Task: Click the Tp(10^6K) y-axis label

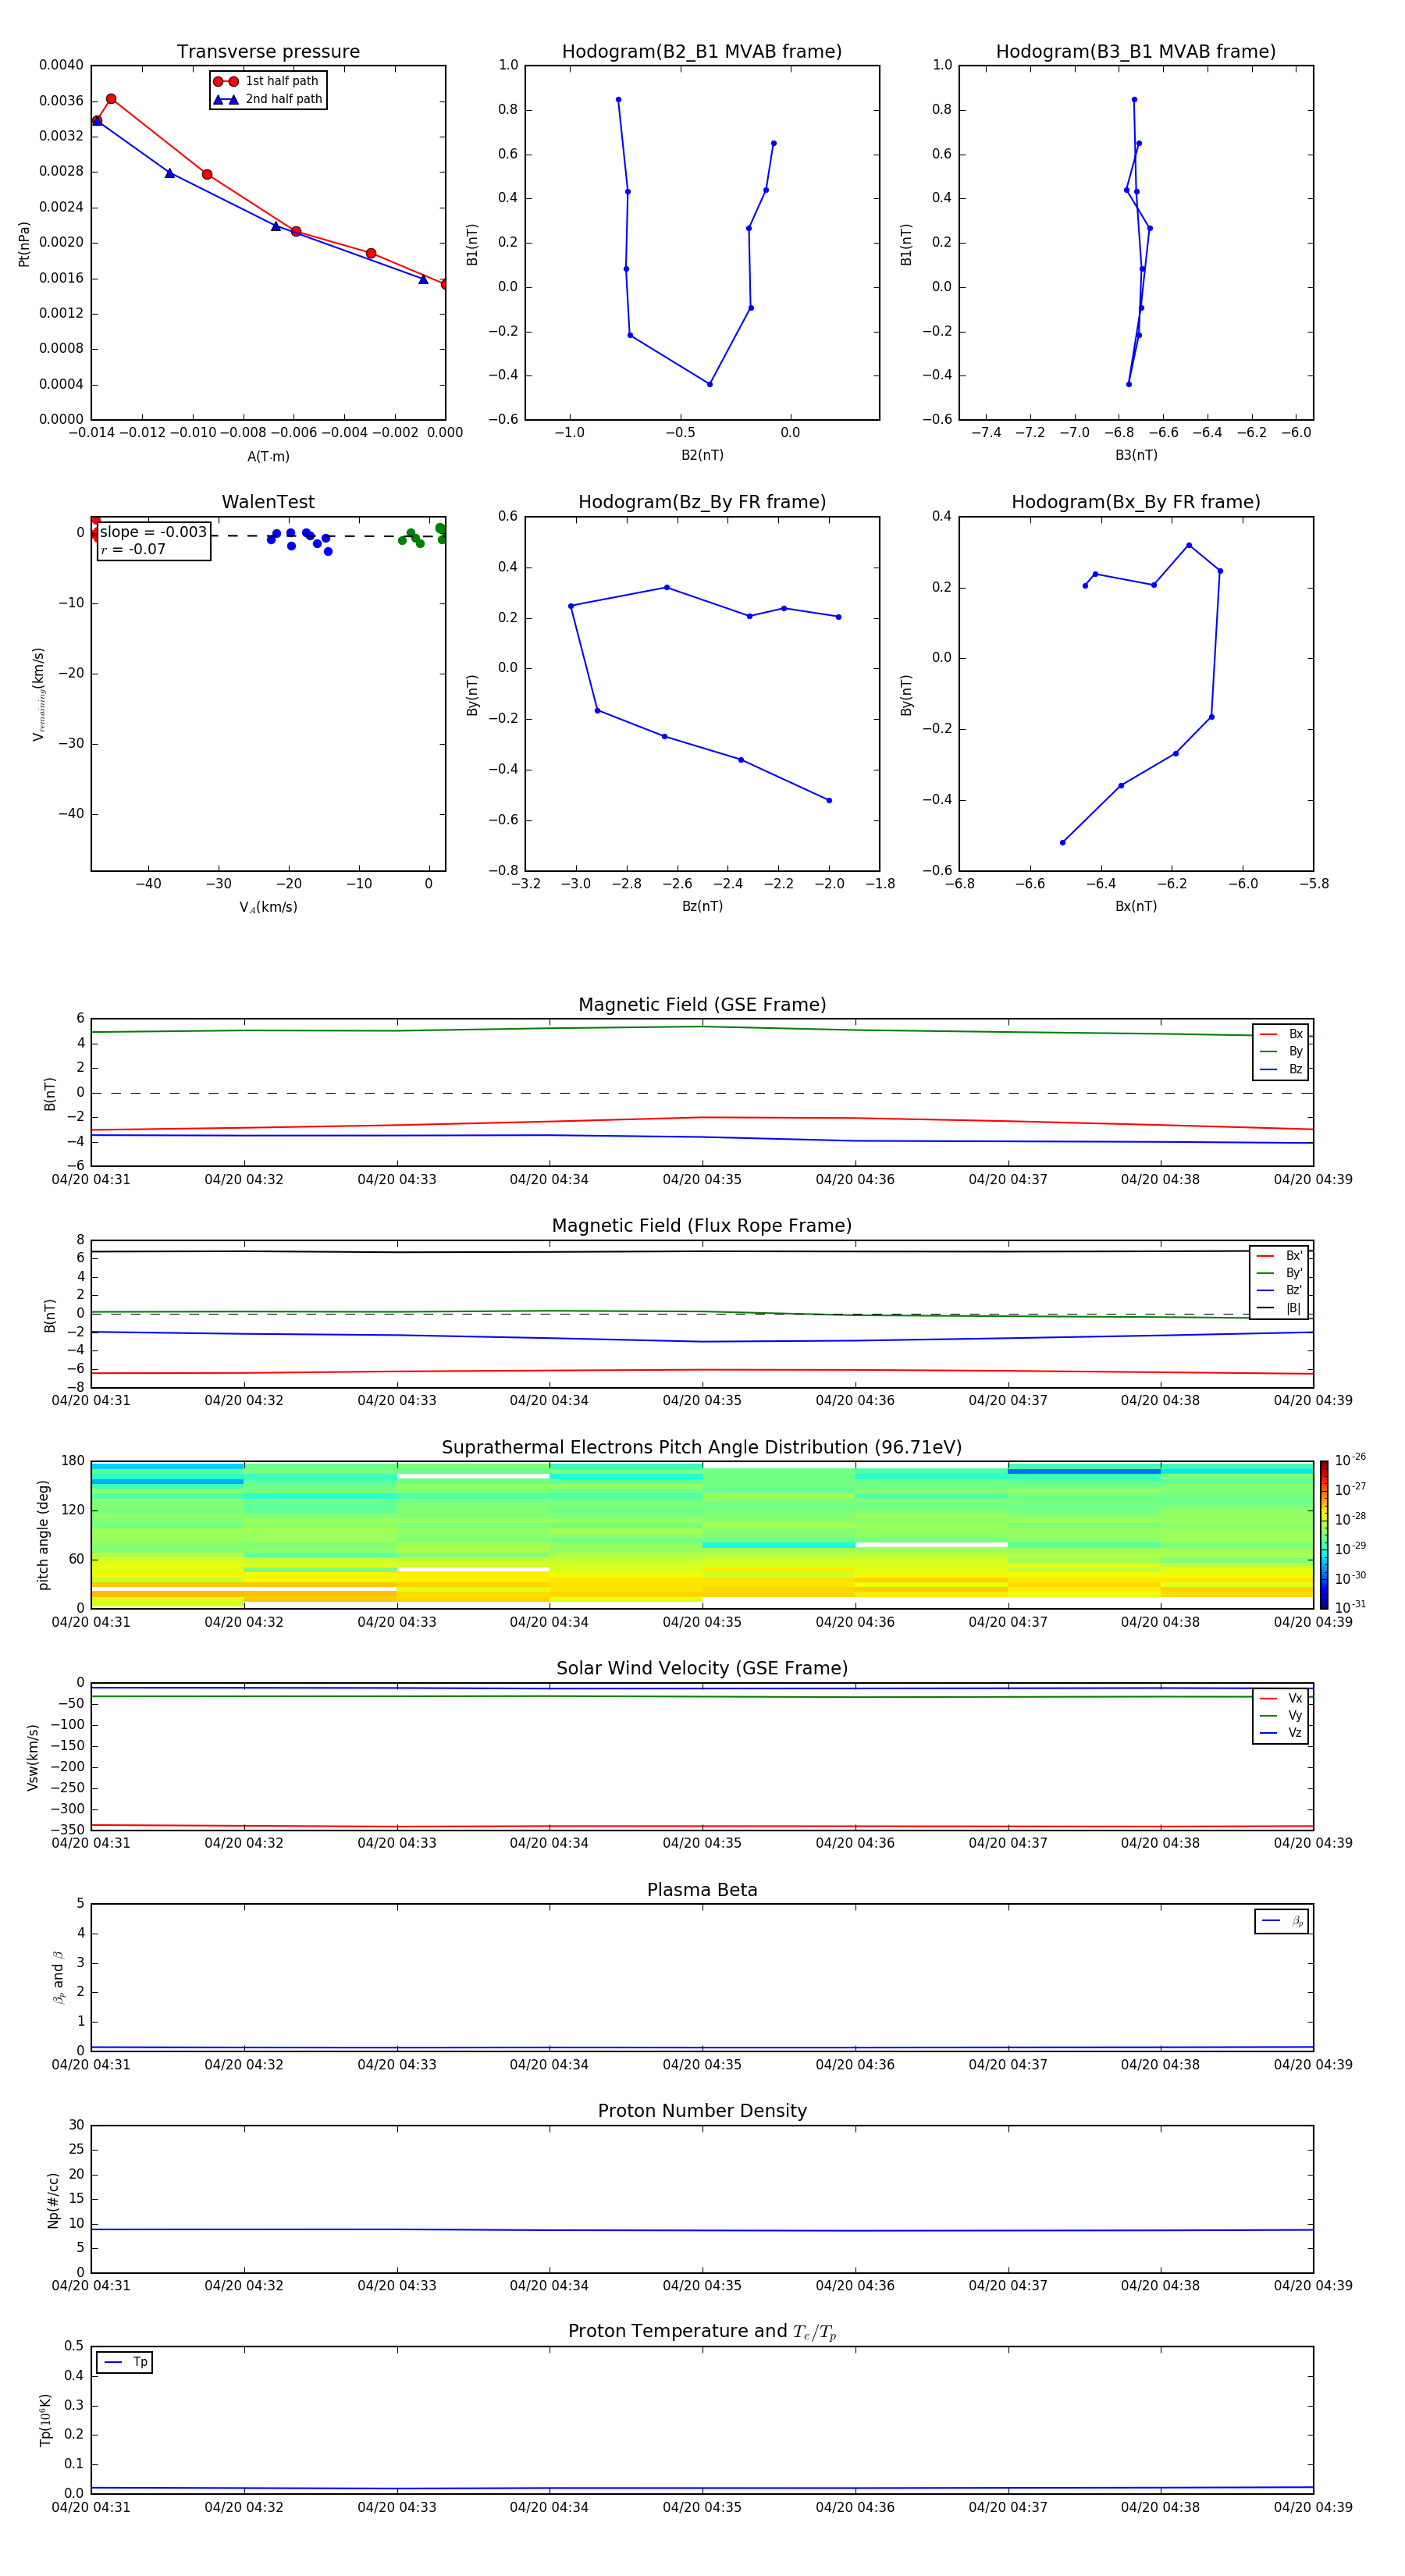Action: coord(45,2420)
